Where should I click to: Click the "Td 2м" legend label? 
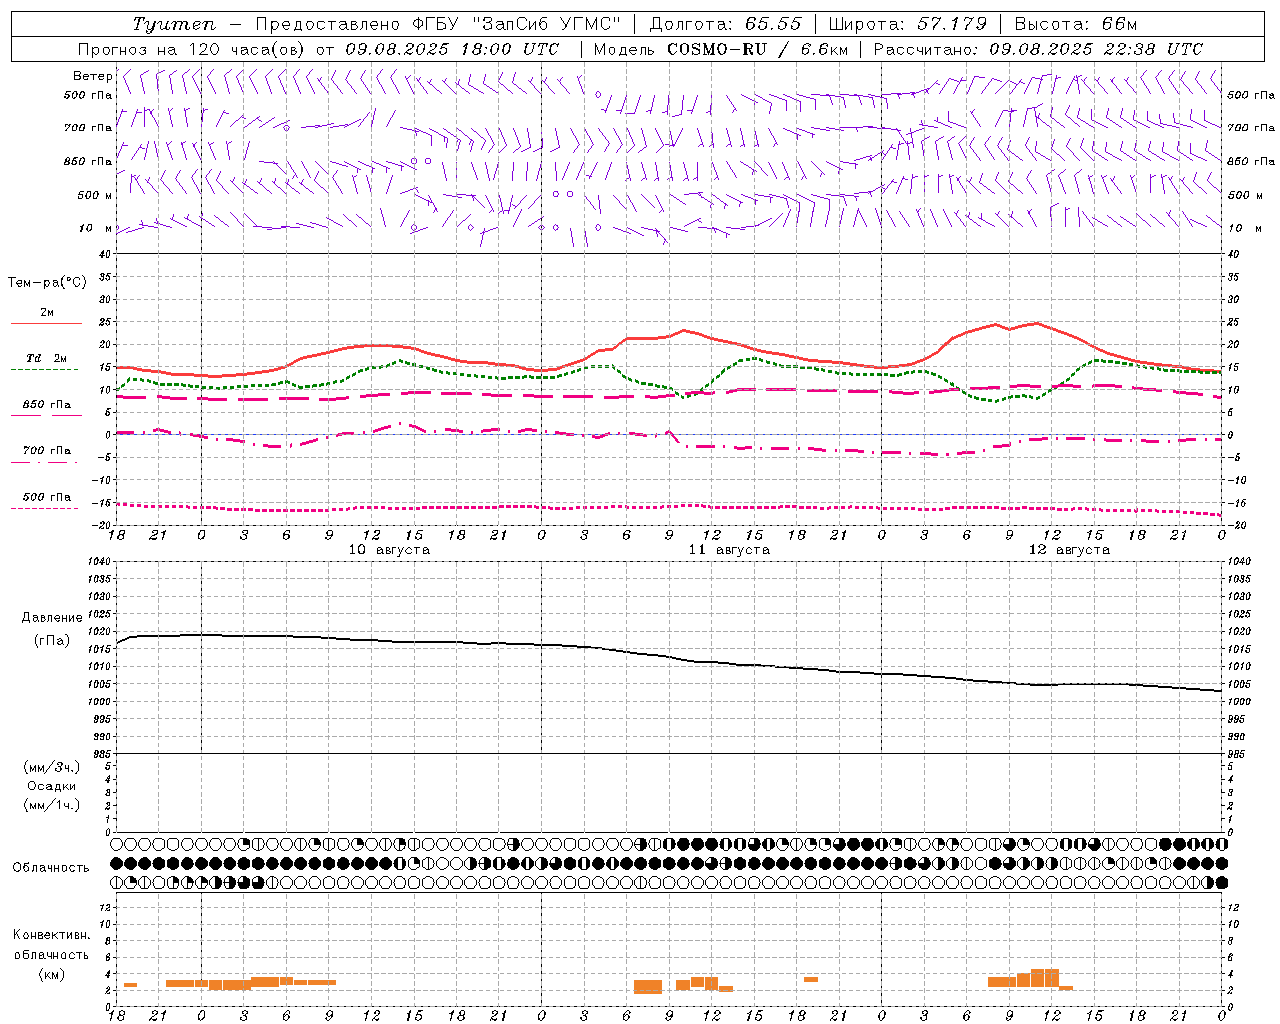point(46,358)
